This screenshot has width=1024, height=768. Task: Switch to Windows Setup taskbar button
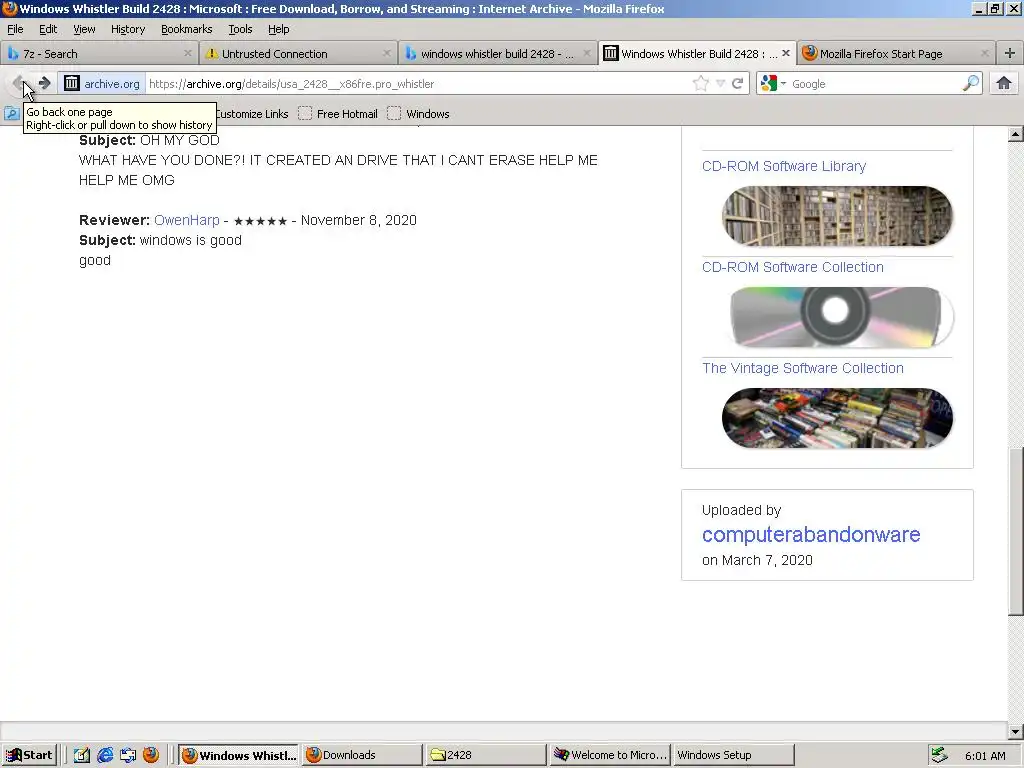pos(734,755)
